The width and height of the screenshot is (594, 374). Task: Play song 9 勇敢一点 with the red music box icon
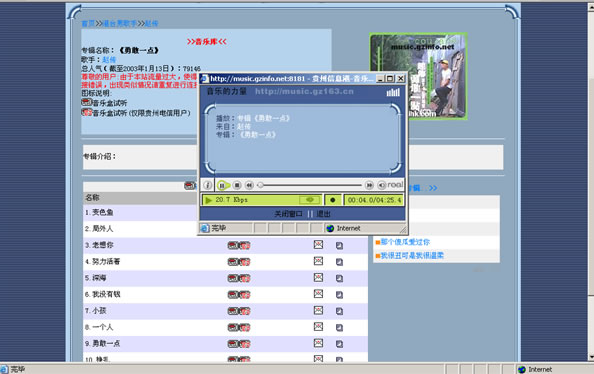point(245,344)
